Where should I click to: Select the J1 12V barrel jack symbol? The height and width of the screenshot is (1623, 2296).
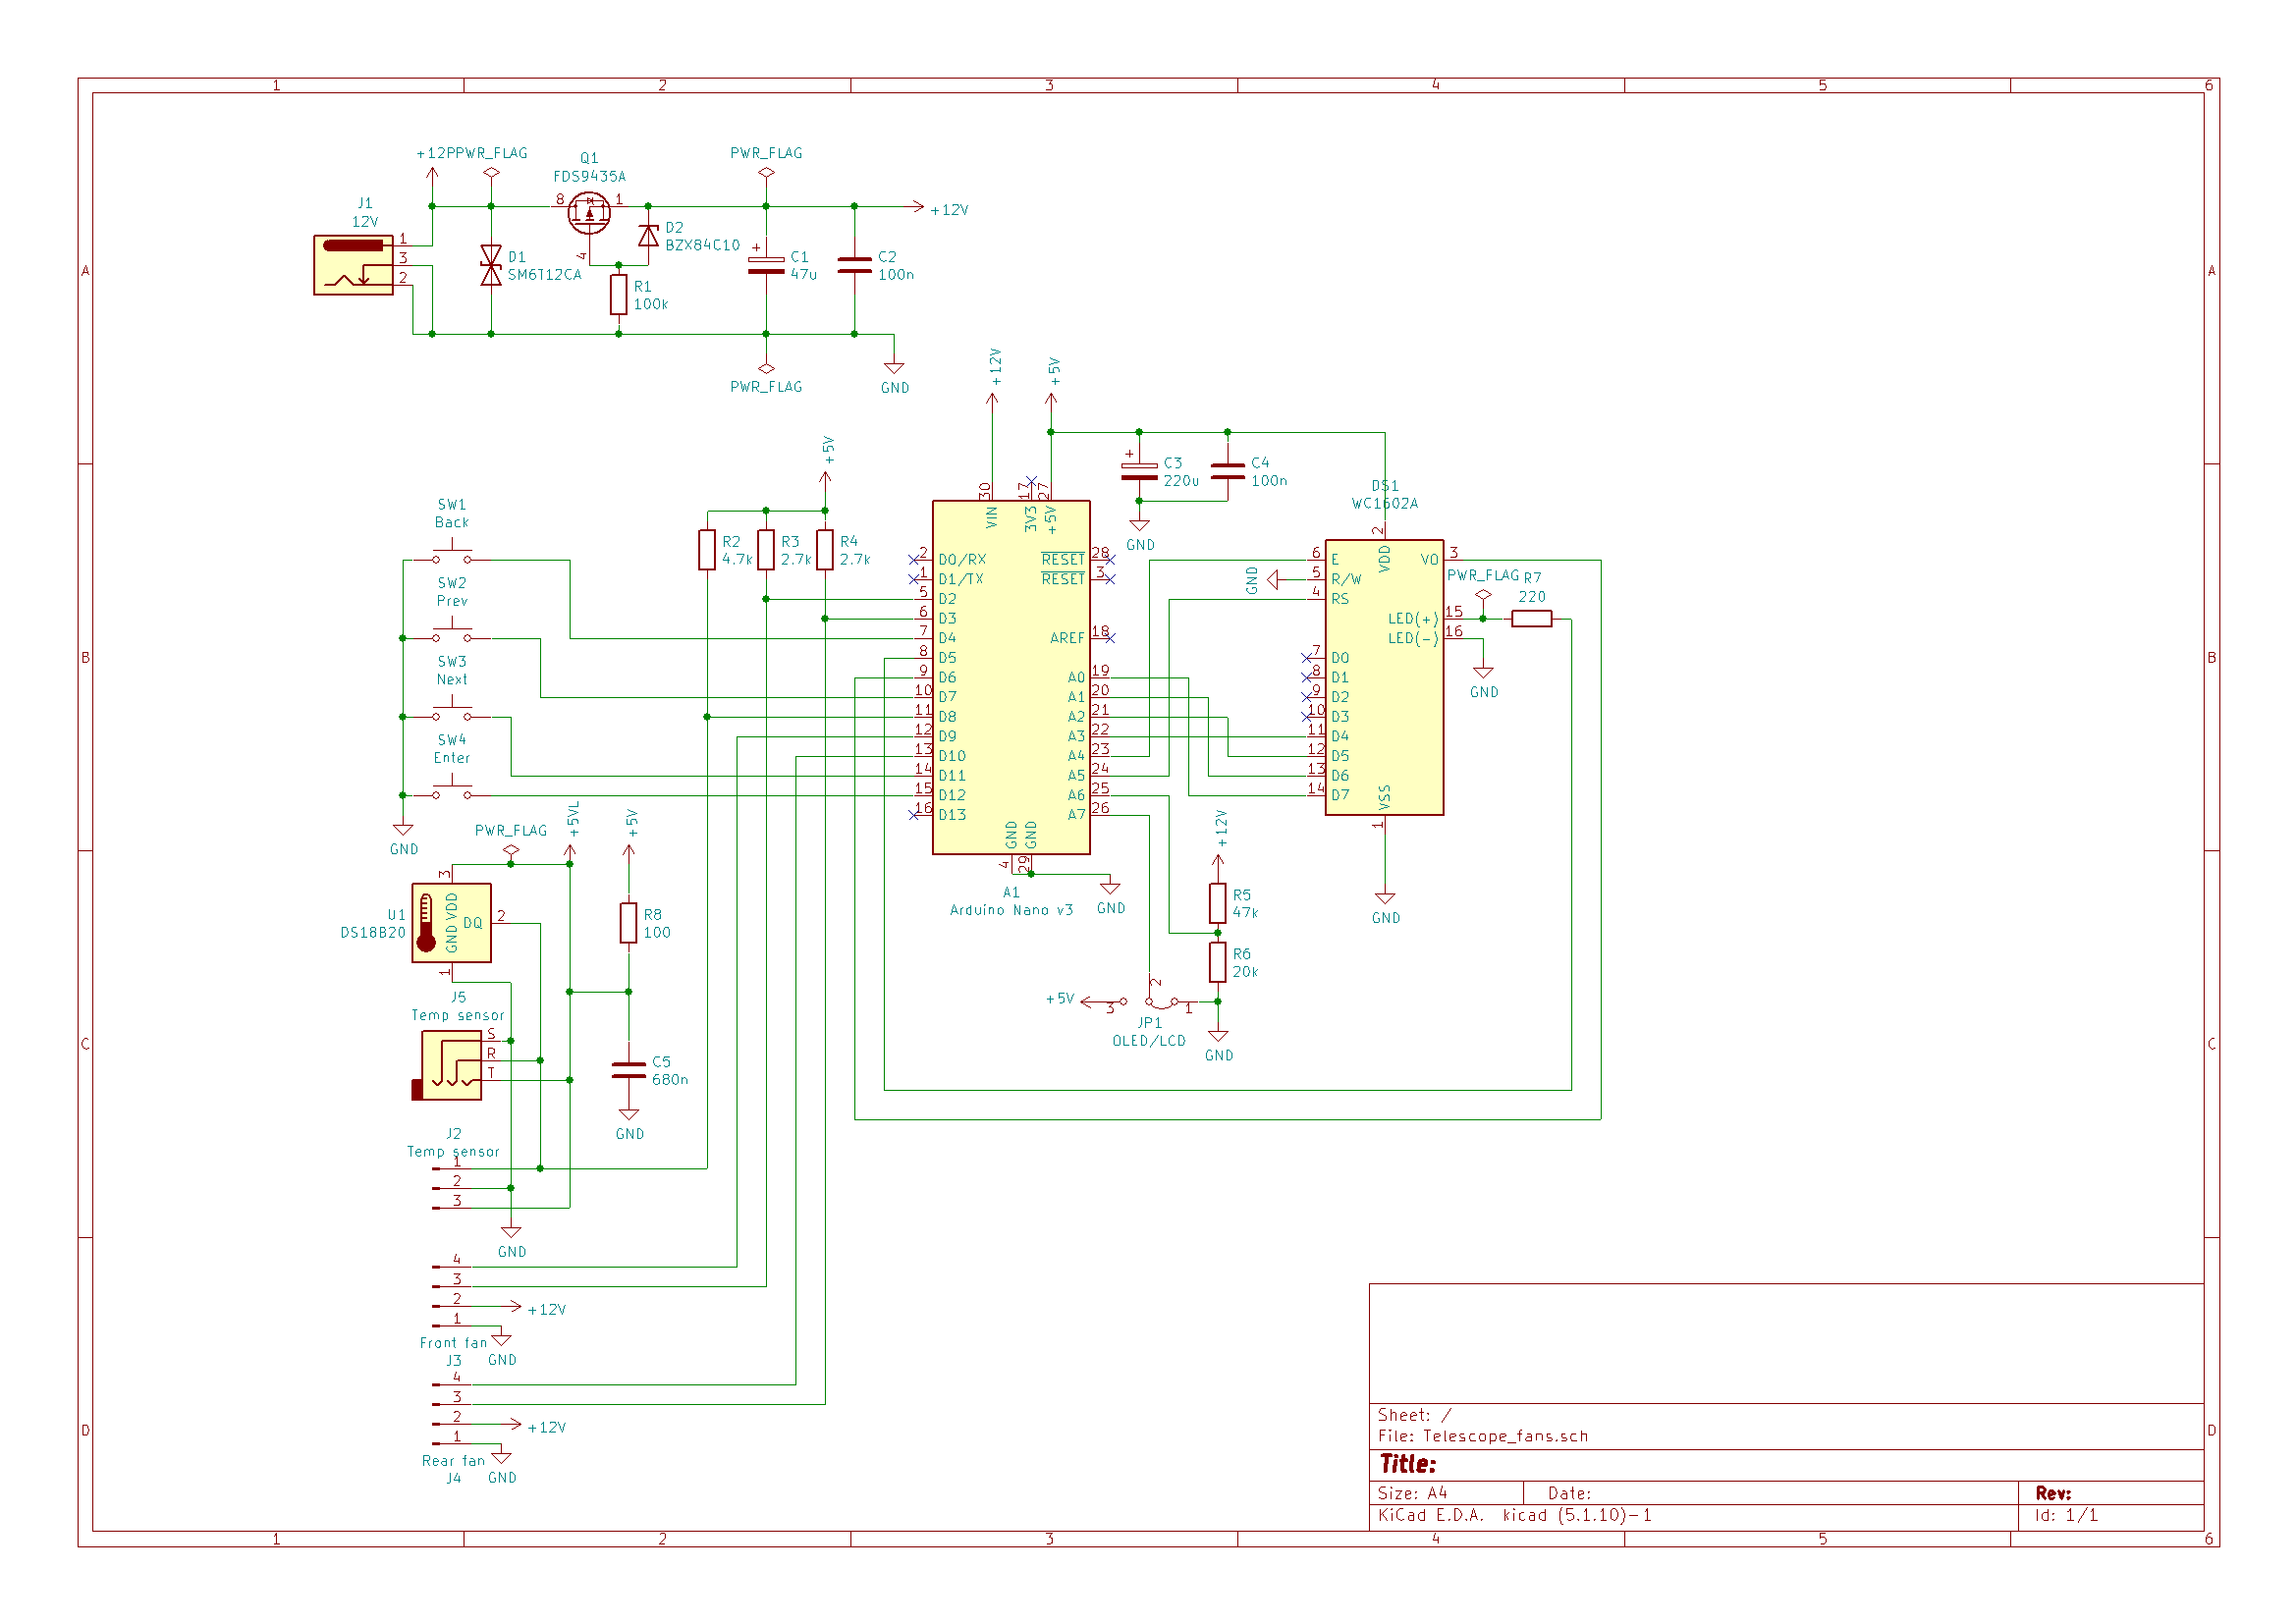pyautogui.click(x=353, y=265)
